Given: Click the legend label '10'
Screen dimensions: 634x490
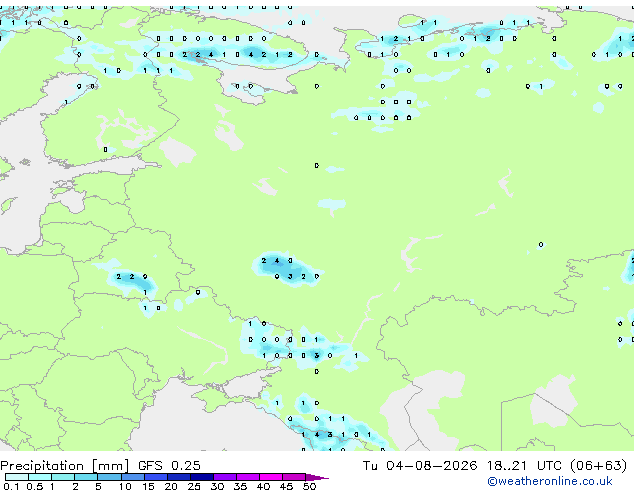Looking at the screenshot, I should 125,486.
